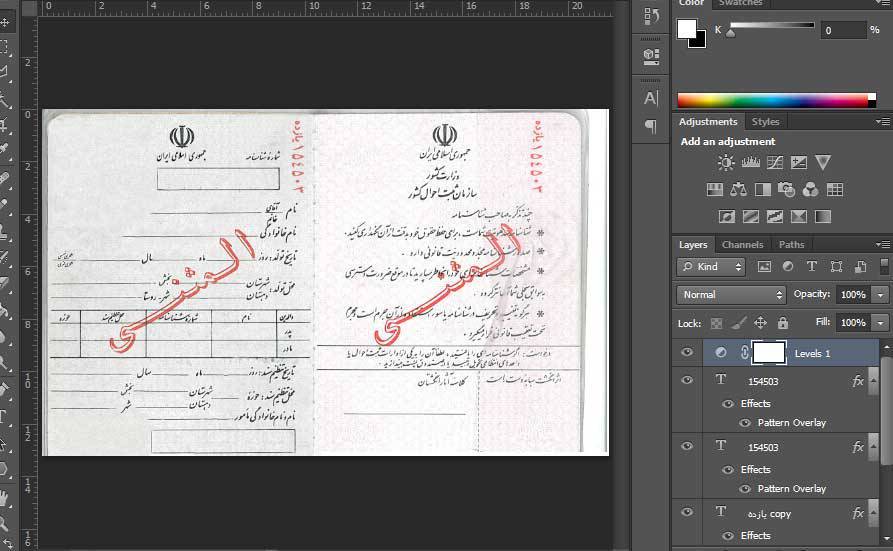The height and width of the screenshot is (551, 893).
Task: Click the envelope-shaped adjustment icon in bottom row
Action: click(x=798, y=217)
